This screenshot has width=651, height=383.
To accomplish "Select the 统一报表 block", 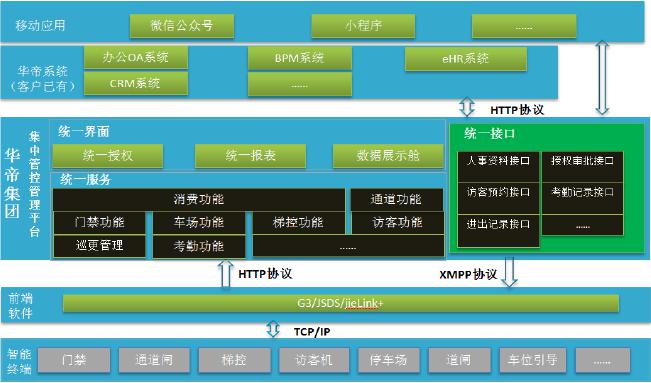I will [x=250, y=156].
